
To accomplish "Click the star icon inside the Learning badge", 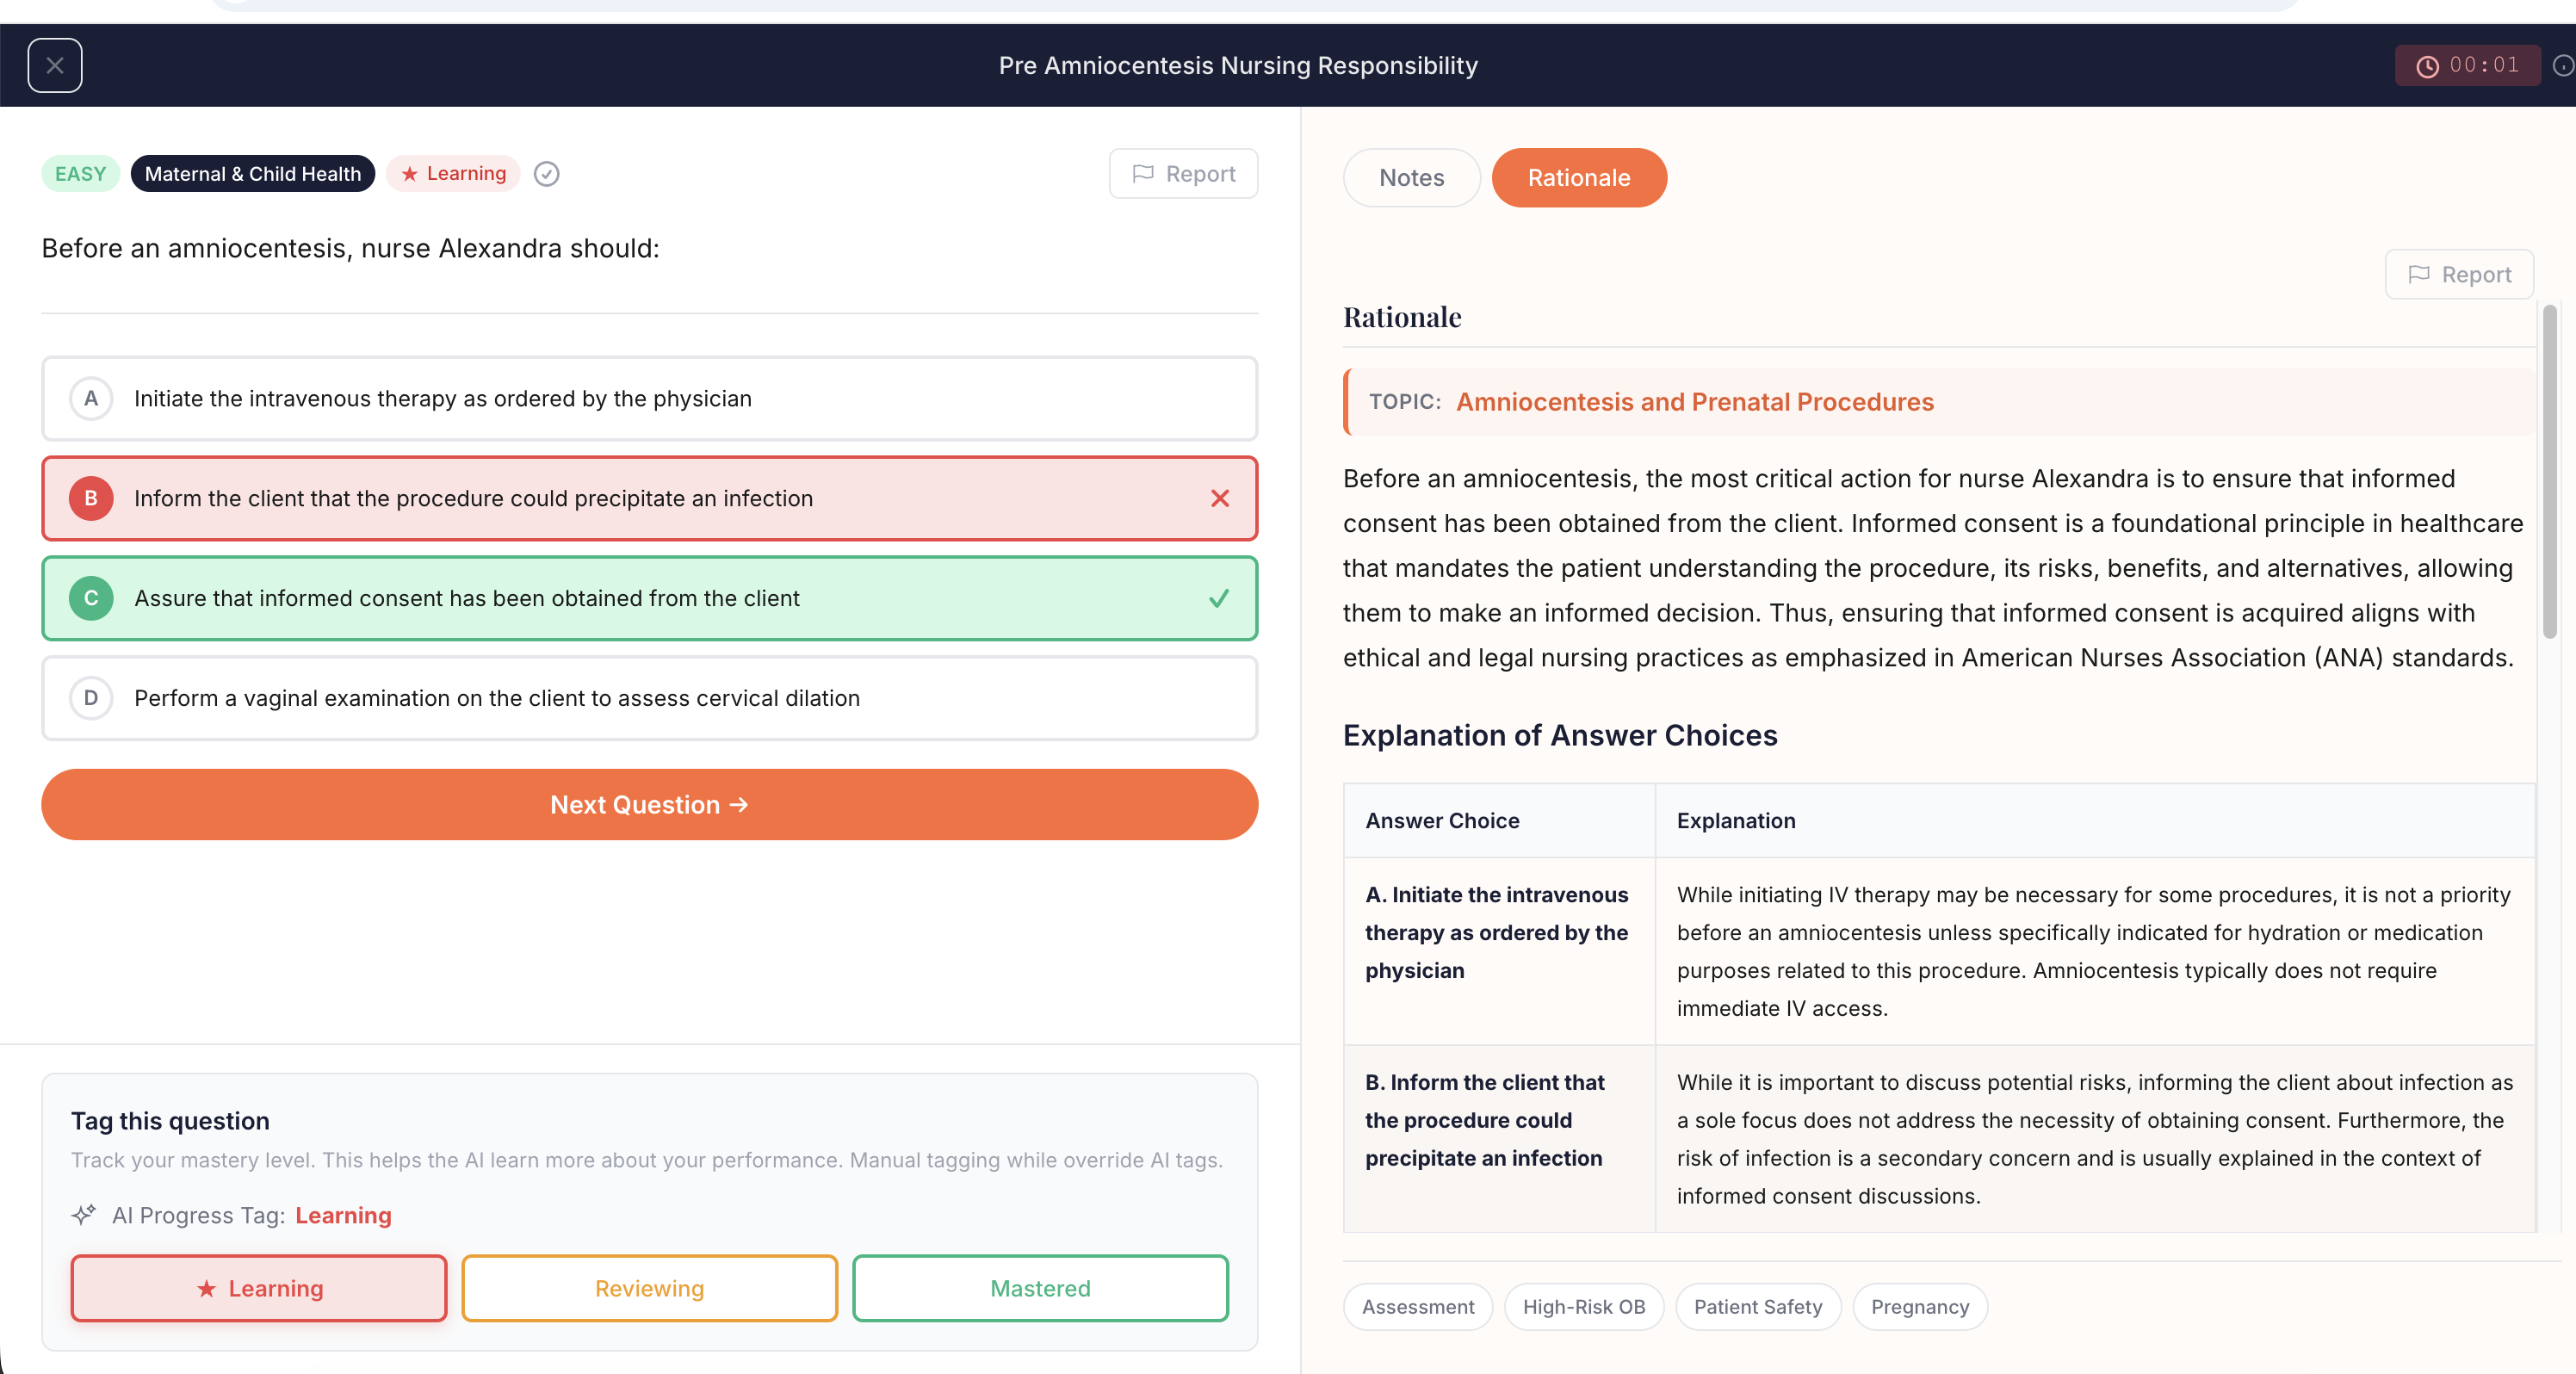I will pos(408,173).
